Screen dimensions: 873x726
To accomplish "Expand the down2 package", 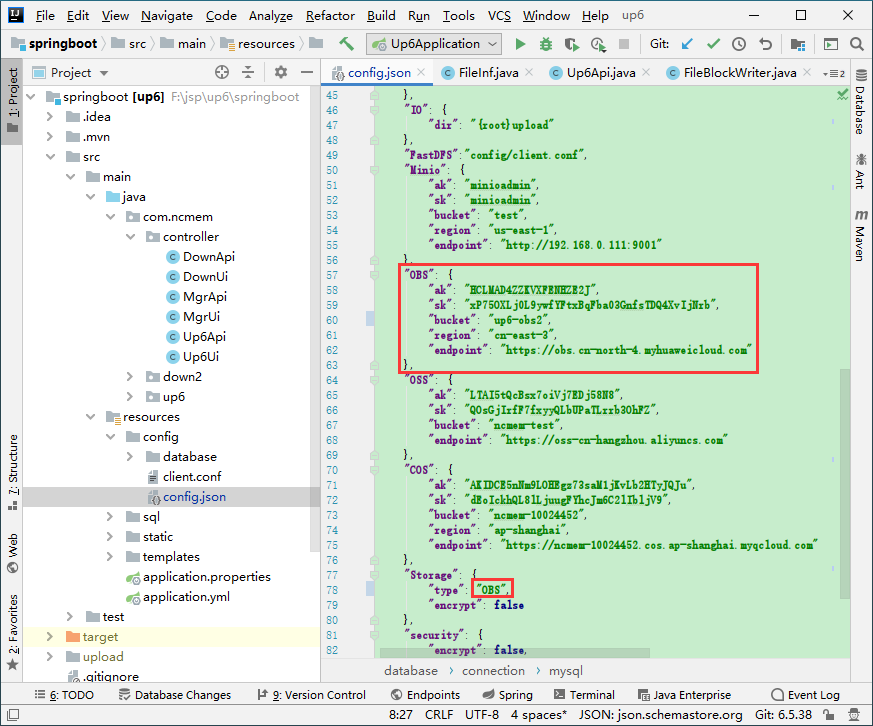I will coord(130,377).
